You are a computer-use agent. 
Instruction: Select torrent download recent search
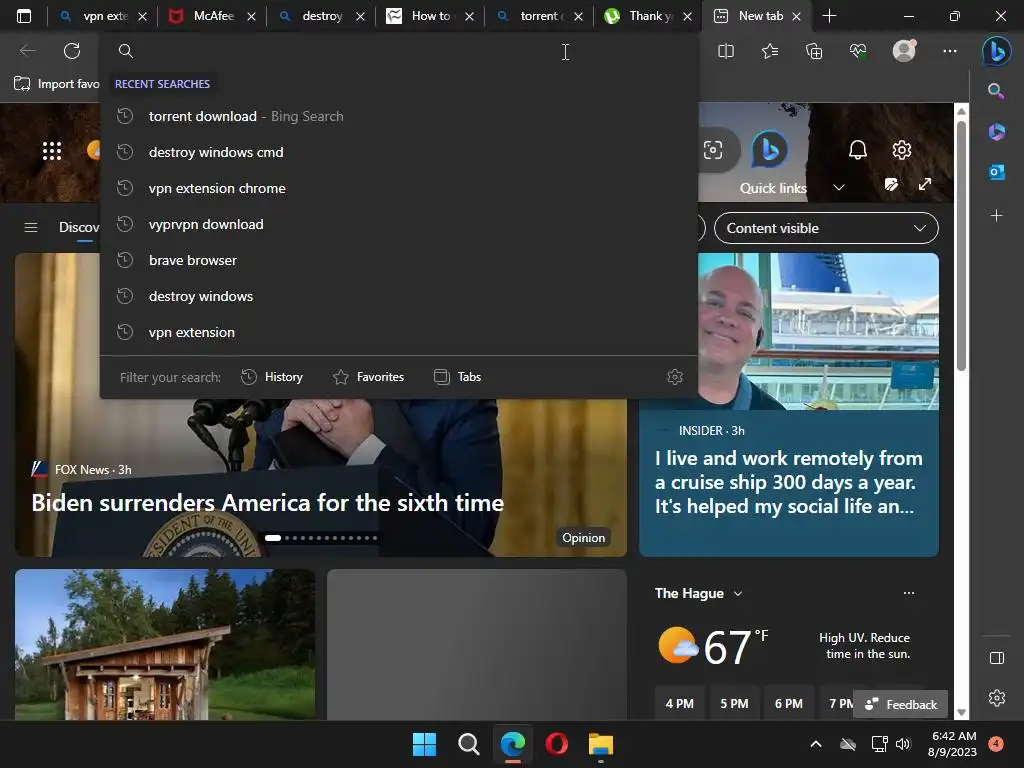(398, 116)
